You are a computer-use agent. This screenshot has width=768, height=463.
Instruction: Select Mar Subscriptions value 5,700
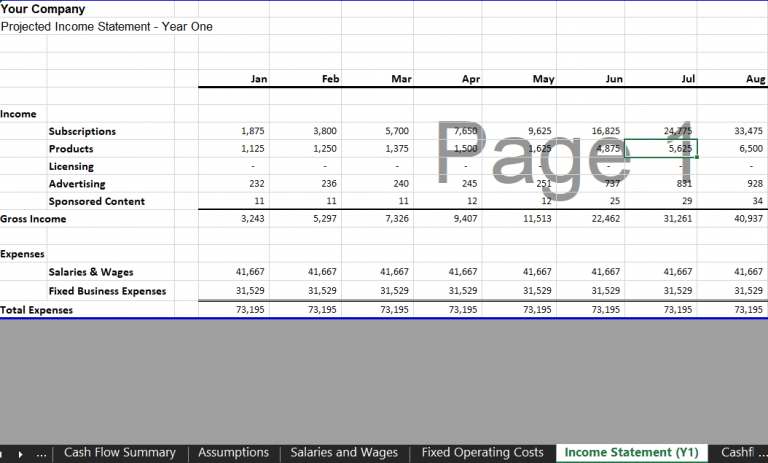click(x=397, y=131)
